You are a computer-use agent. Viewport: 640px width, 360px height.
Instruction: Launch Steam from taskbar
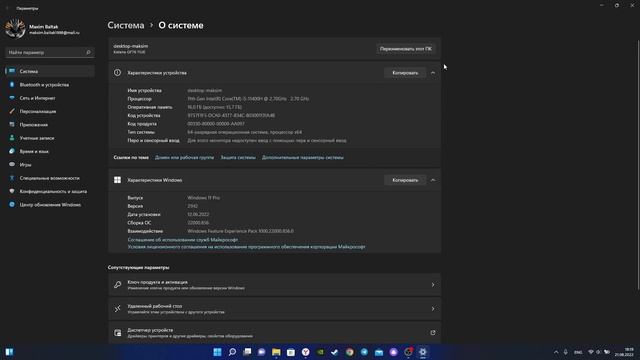click(335, 352)
